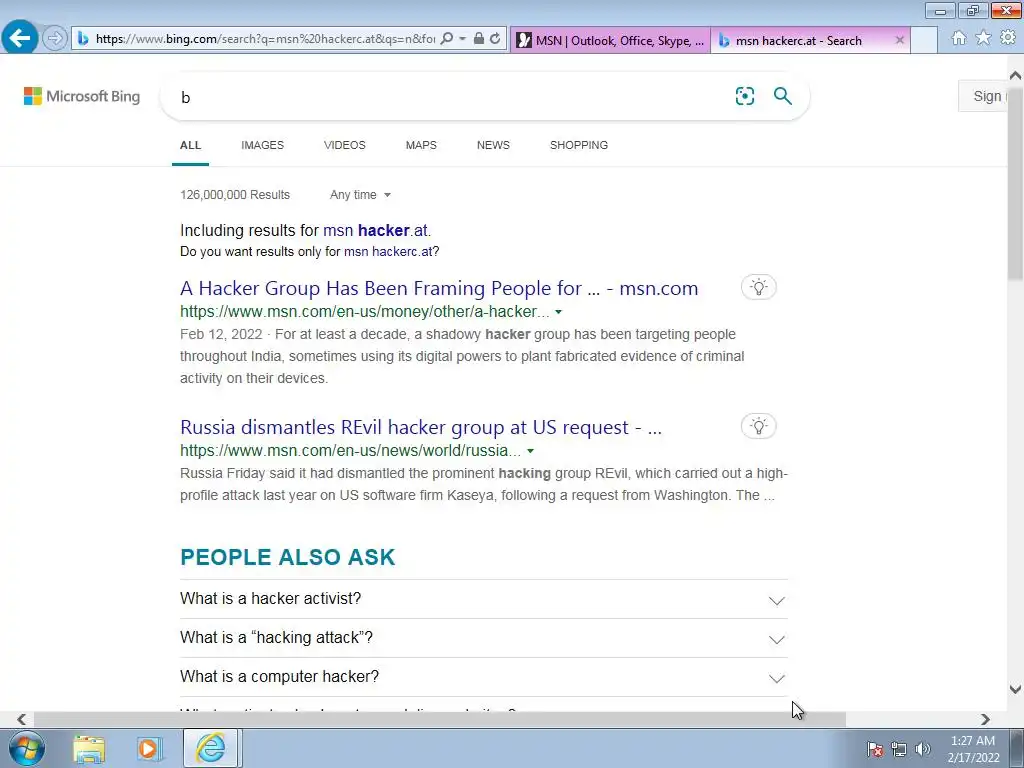Select the ALL results tab
The image size is (1024, 768).
(190, 145)
